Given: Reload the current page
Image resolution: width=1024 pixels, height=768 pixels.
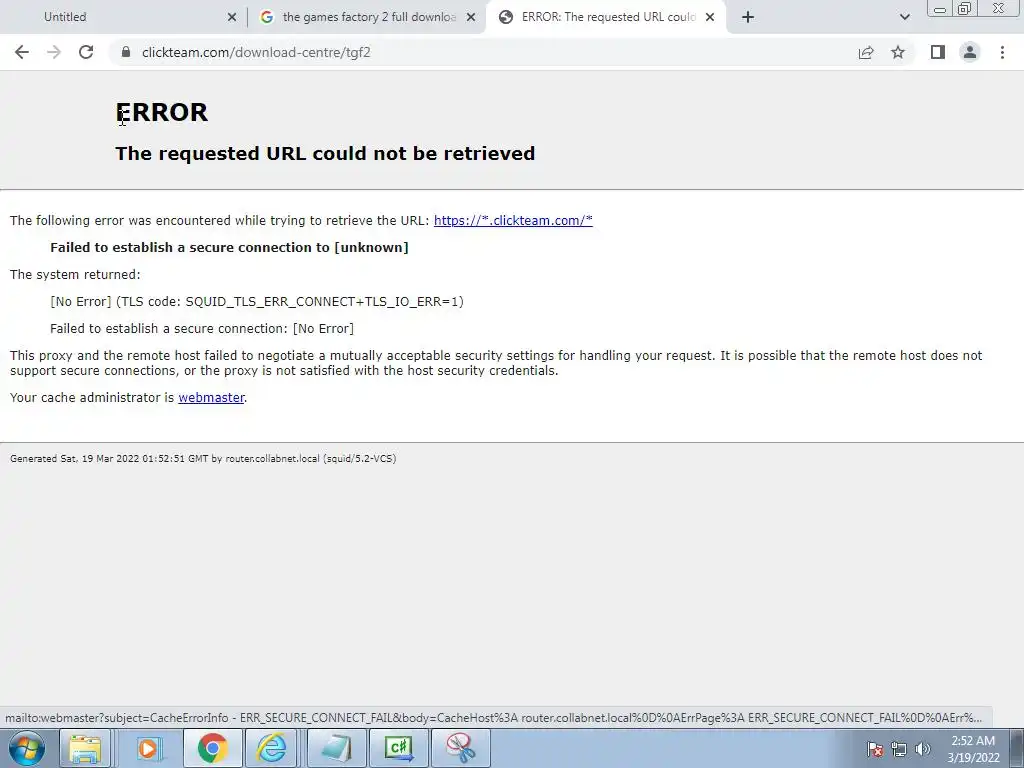Looking at the screenshot, I should (86, 52).
